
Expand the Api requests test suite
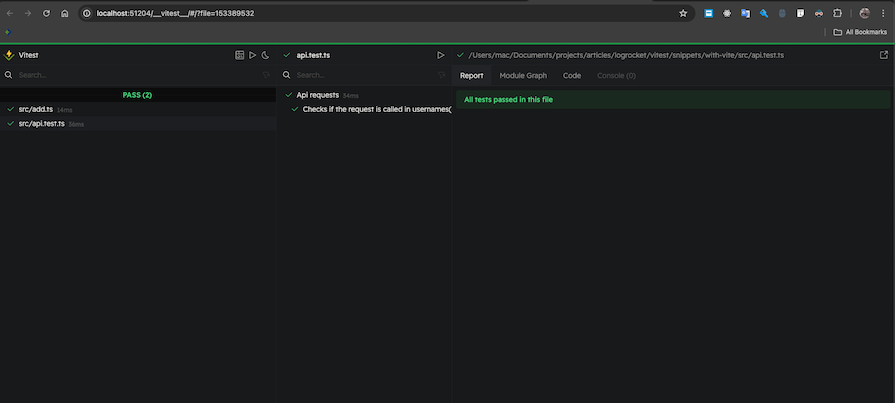(x=317, y=95)
